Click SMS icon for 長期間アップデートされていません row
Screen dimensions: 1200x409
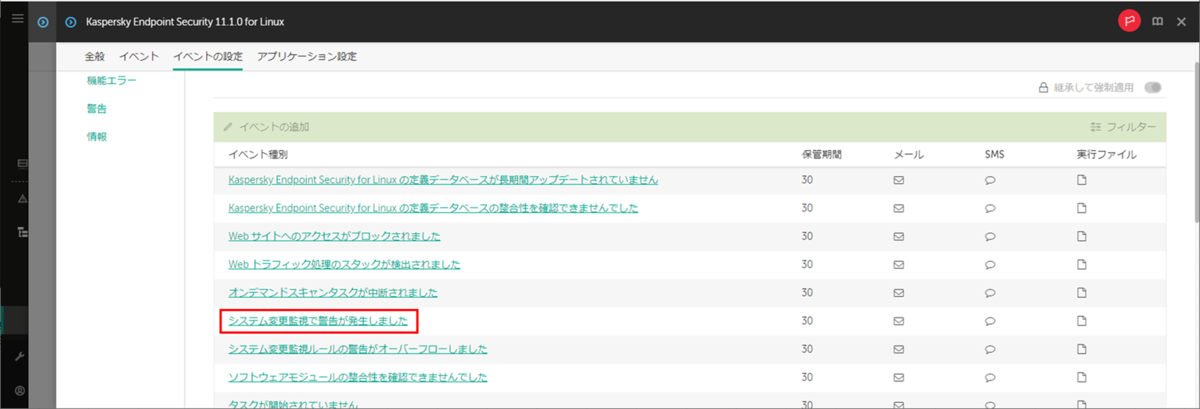coord(990,180)
